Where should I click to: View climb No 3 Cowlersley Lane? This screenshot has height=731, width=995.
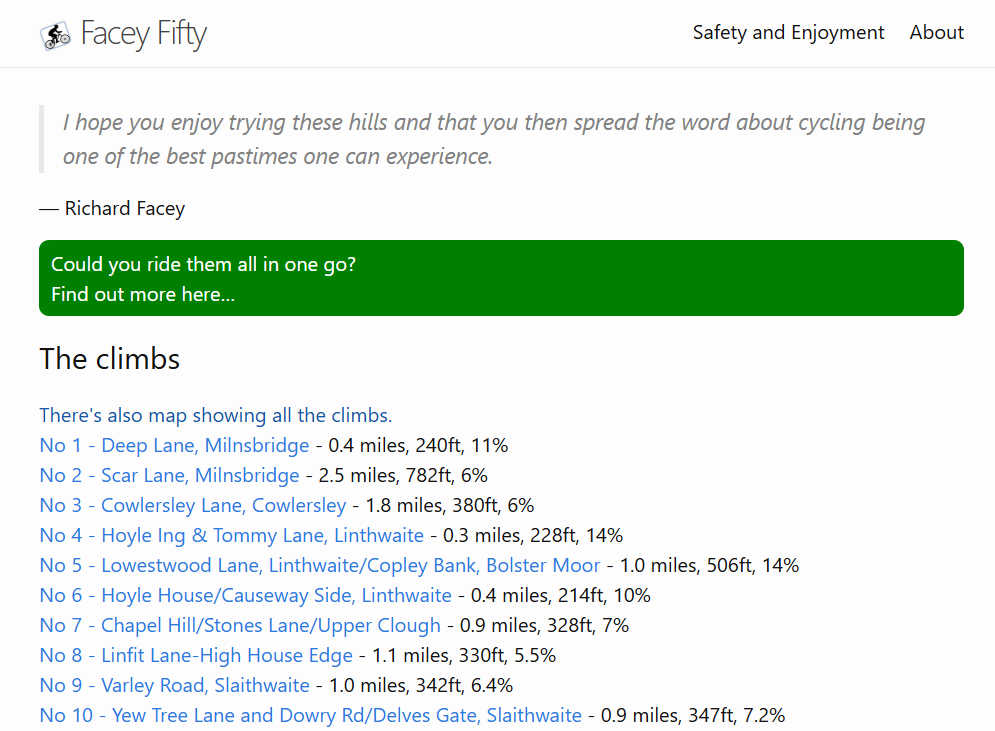pos(192,506)
